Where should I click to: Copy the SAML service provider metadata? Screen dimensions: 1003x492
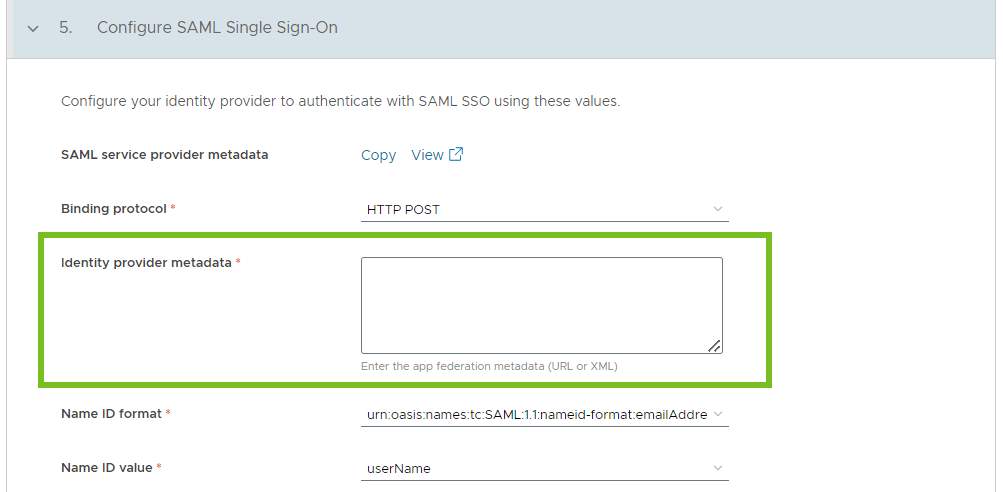378,155
